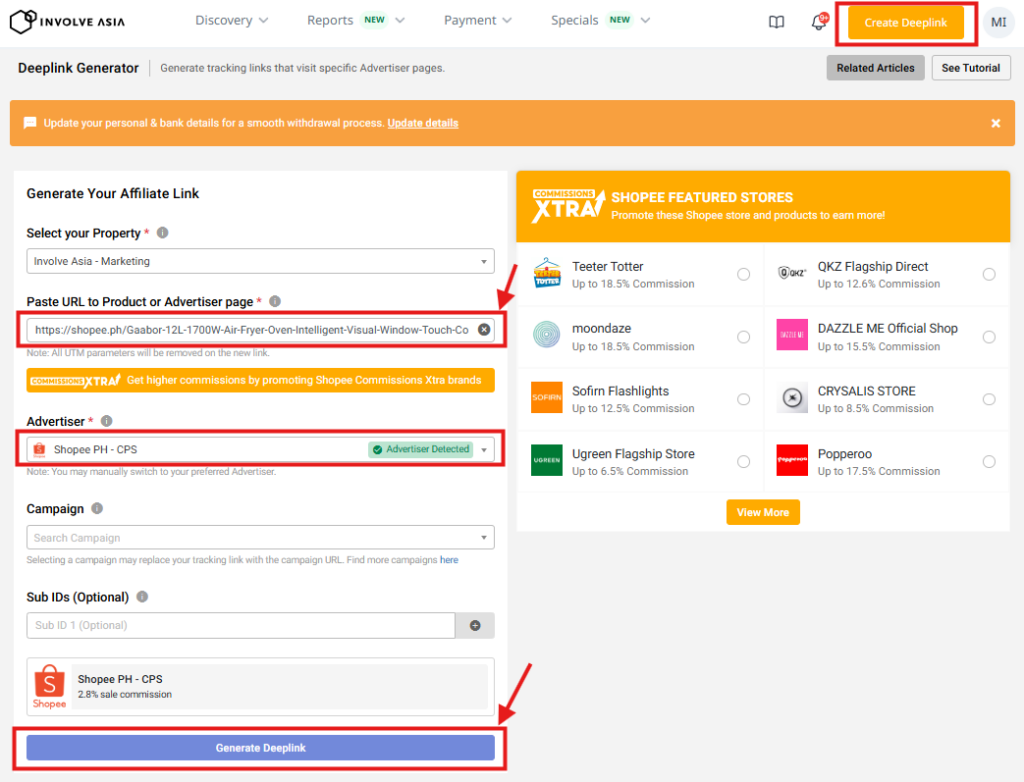Select the Popperoo store radio button
Image resolution: width=1024 pixels, height=782 pixels.
coord(989,461)
